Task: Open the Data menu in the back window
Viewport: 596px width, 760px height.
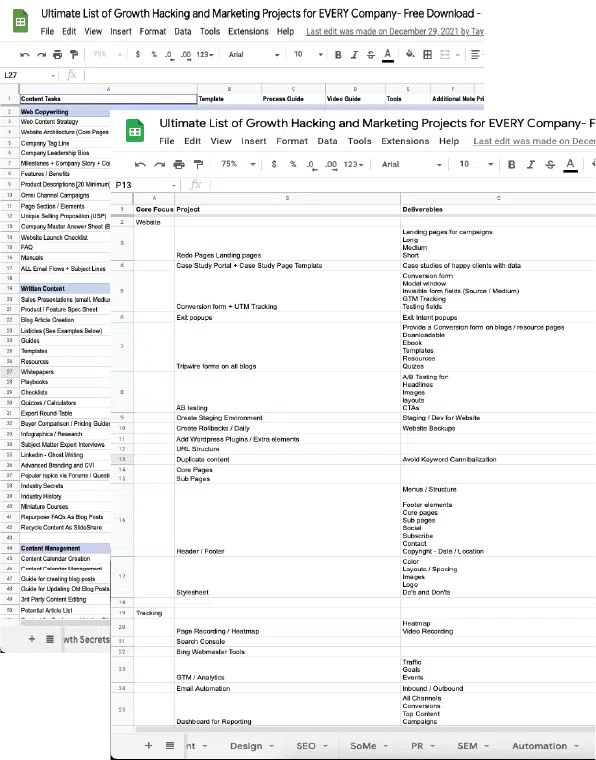Action: point(183,32)
